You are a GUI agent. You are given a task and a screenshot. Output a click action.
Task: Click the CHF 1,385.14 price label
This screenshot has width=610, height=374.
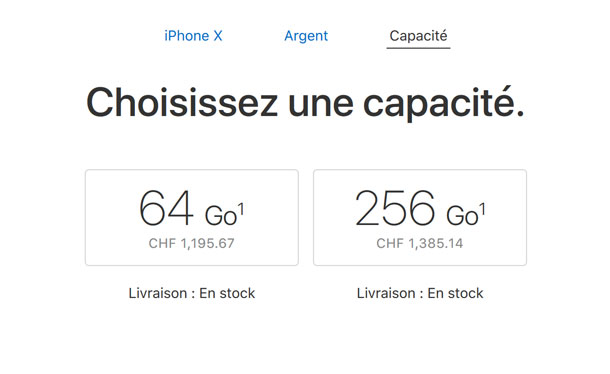(419, 244)
